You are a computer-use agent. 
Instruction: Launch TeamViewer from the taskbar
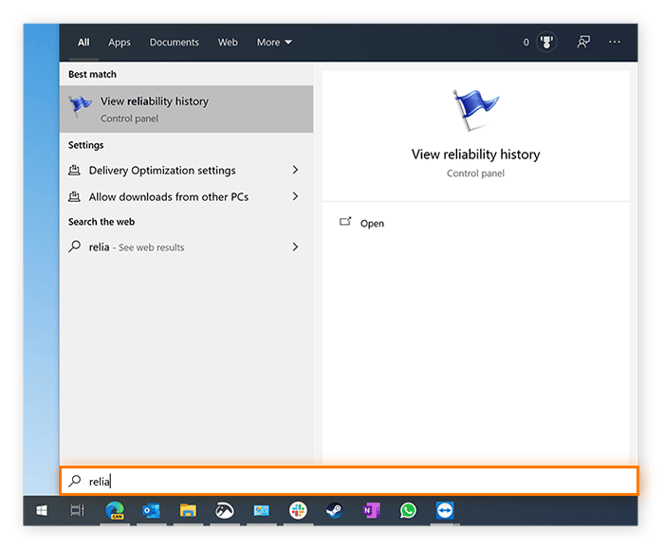445,510
